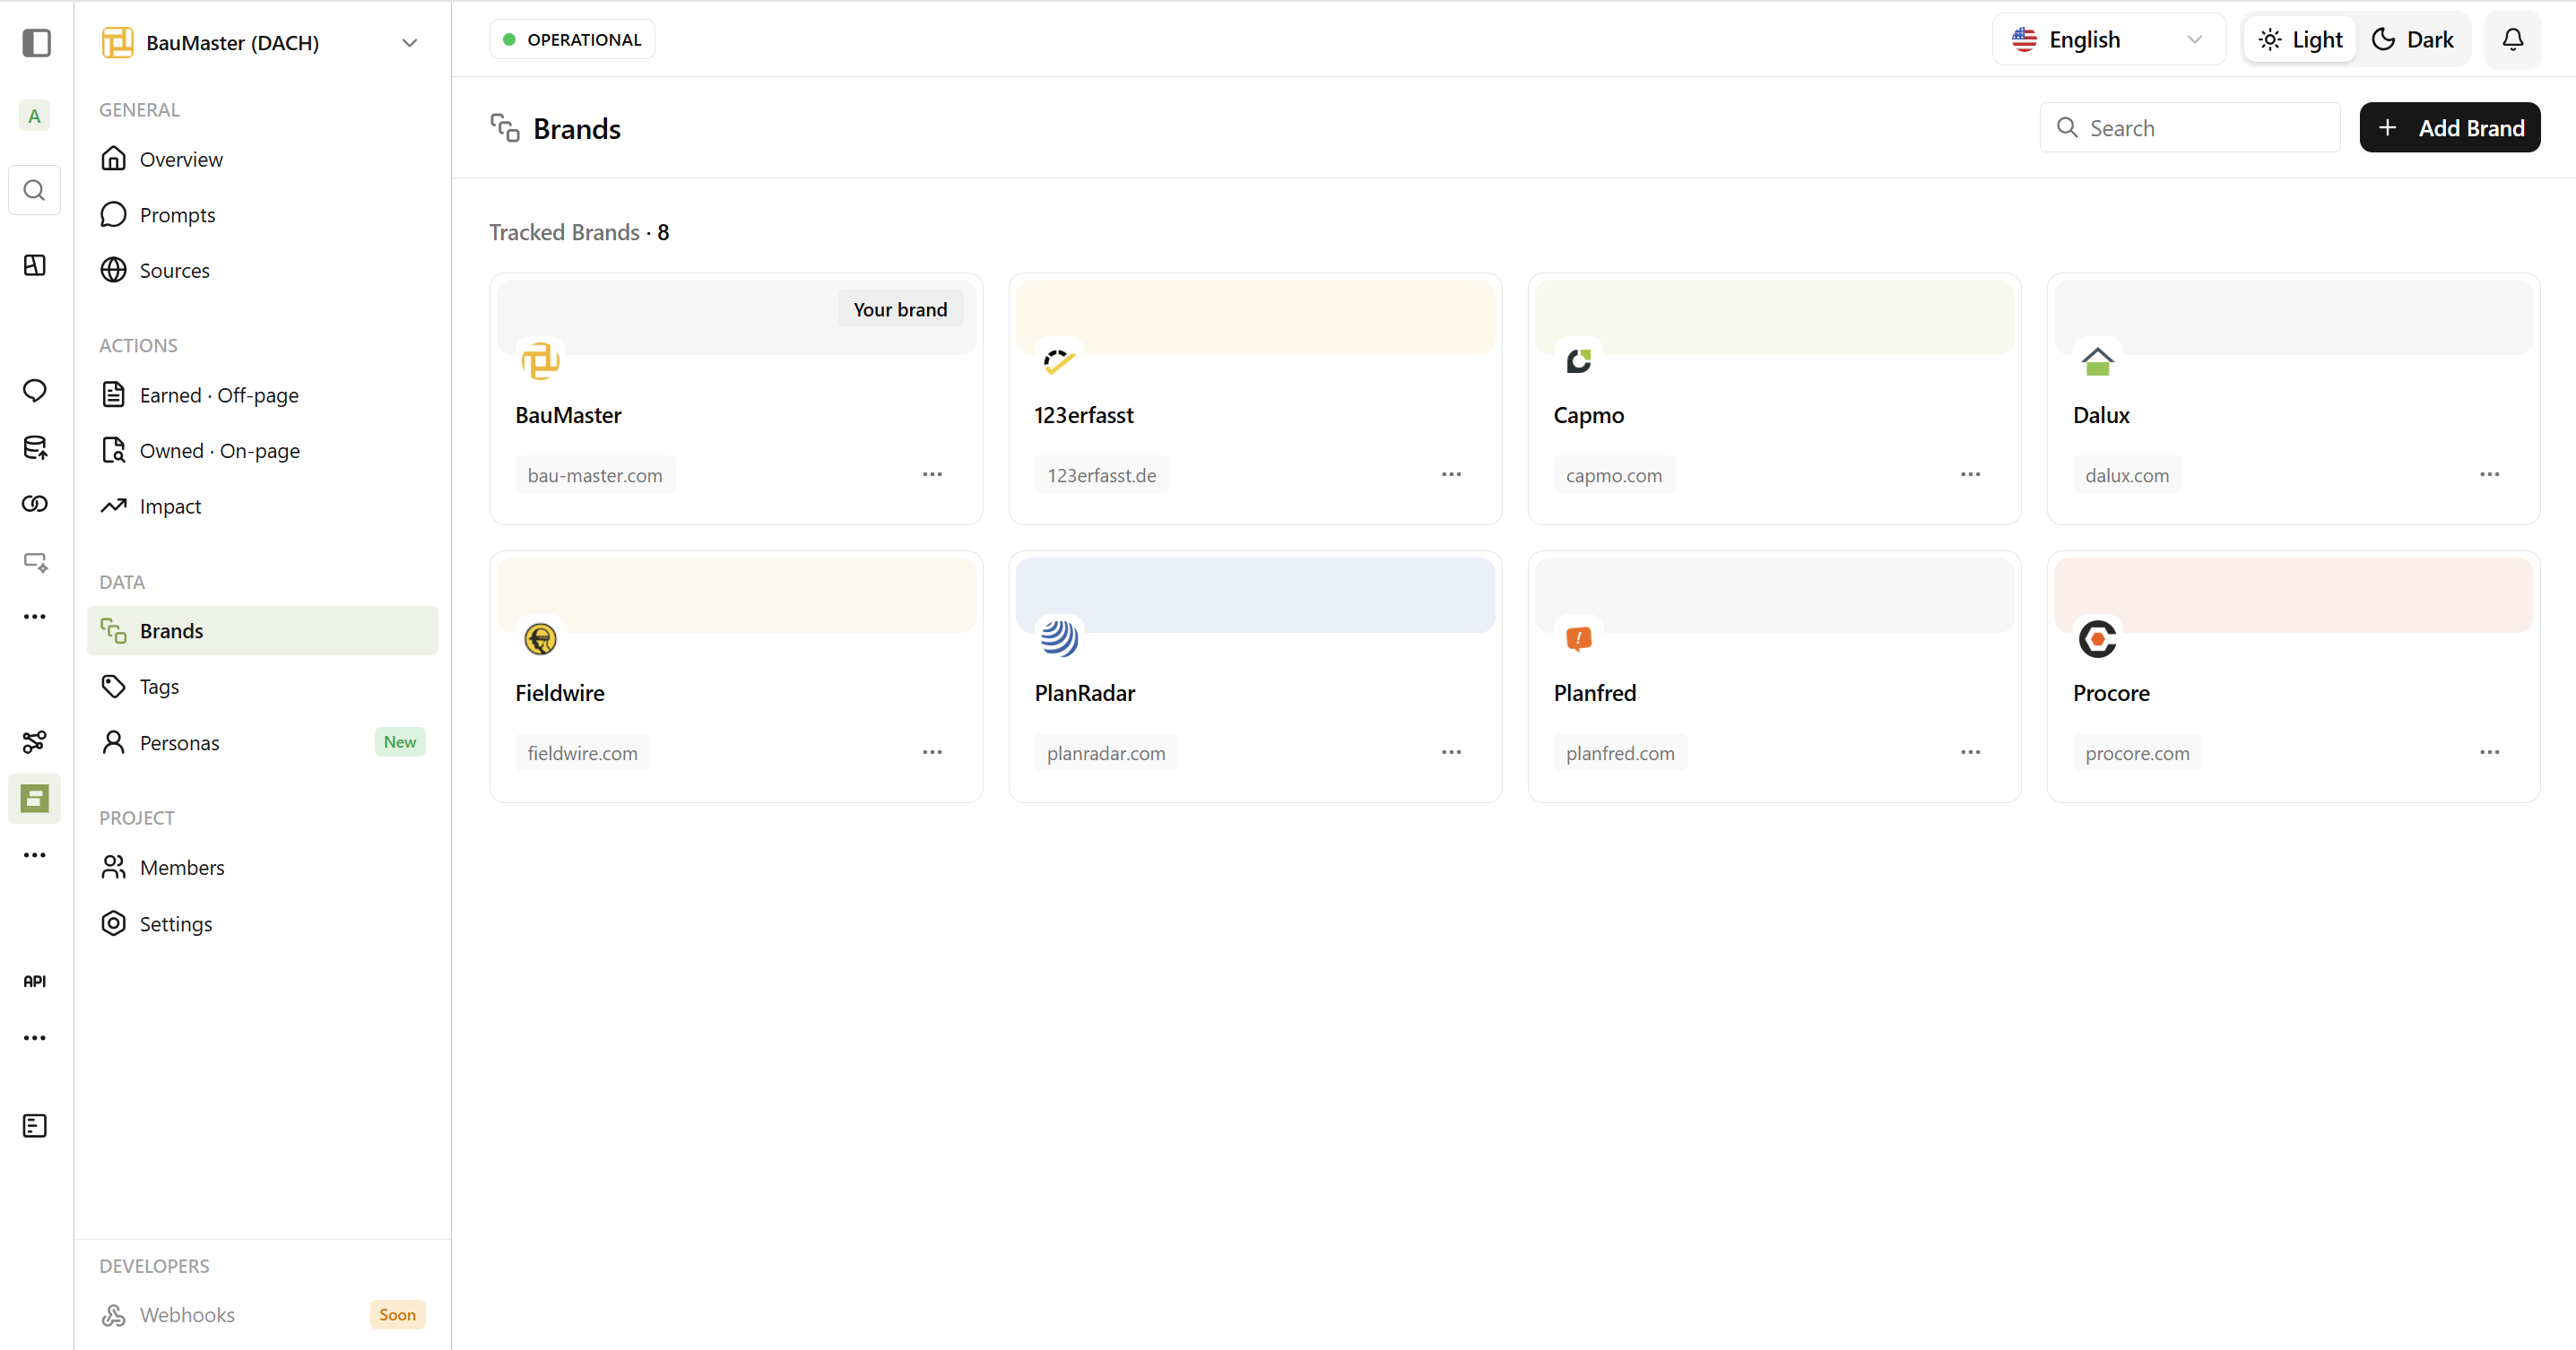Image resolution: width=2576 pixels, height=1350 pixels.
Task: Go to Prompts in the sidebar
Action: [177, 215]
